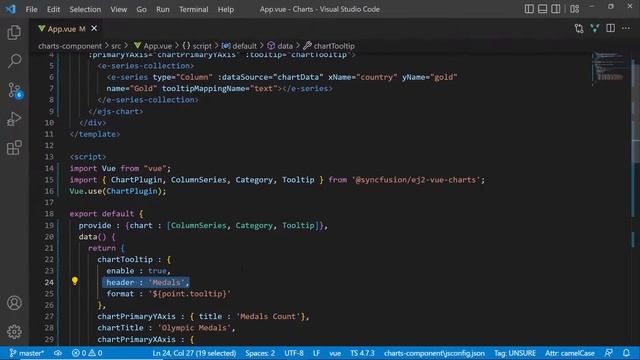The width and height of the screenshot is (640, 360).
Task: Click master branch in status bar
Action: 27,353
